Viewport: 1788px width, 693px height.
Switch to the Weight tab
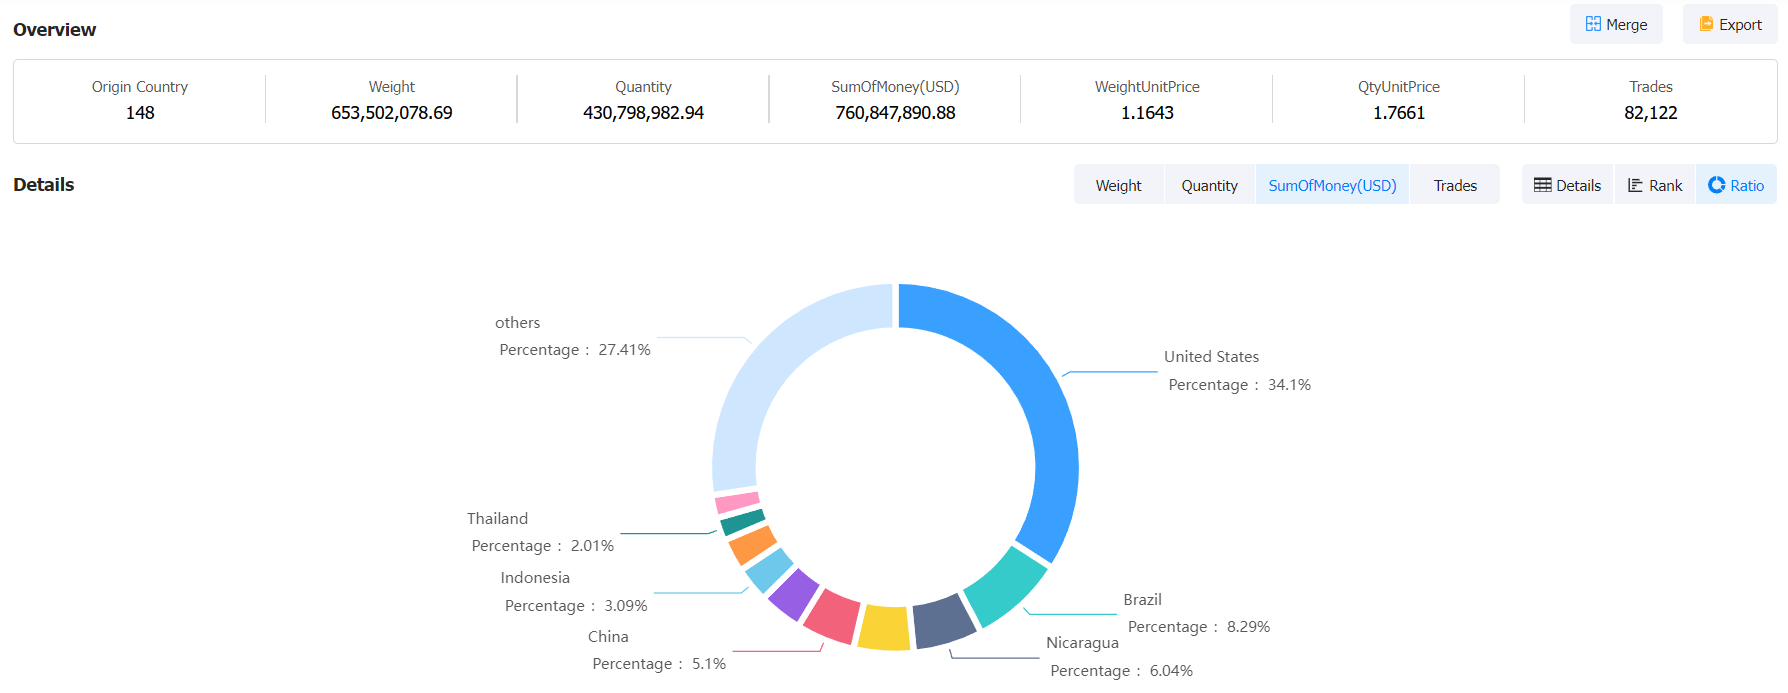(1118, 185)
